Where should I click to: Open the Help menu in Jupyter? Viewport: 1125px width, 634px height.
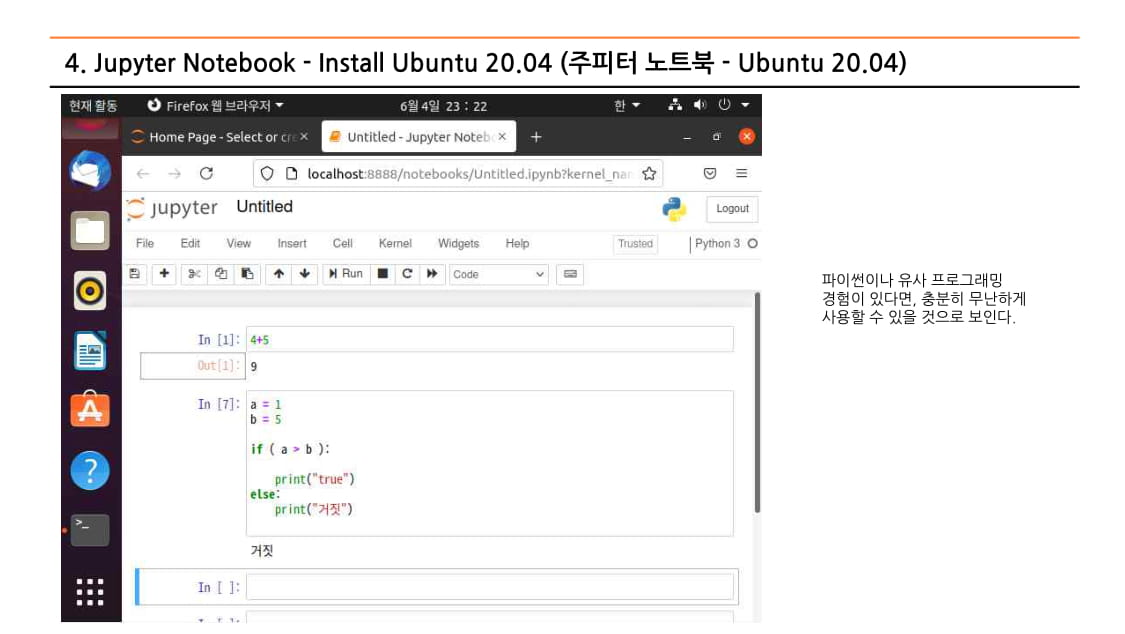click(517, 244)
